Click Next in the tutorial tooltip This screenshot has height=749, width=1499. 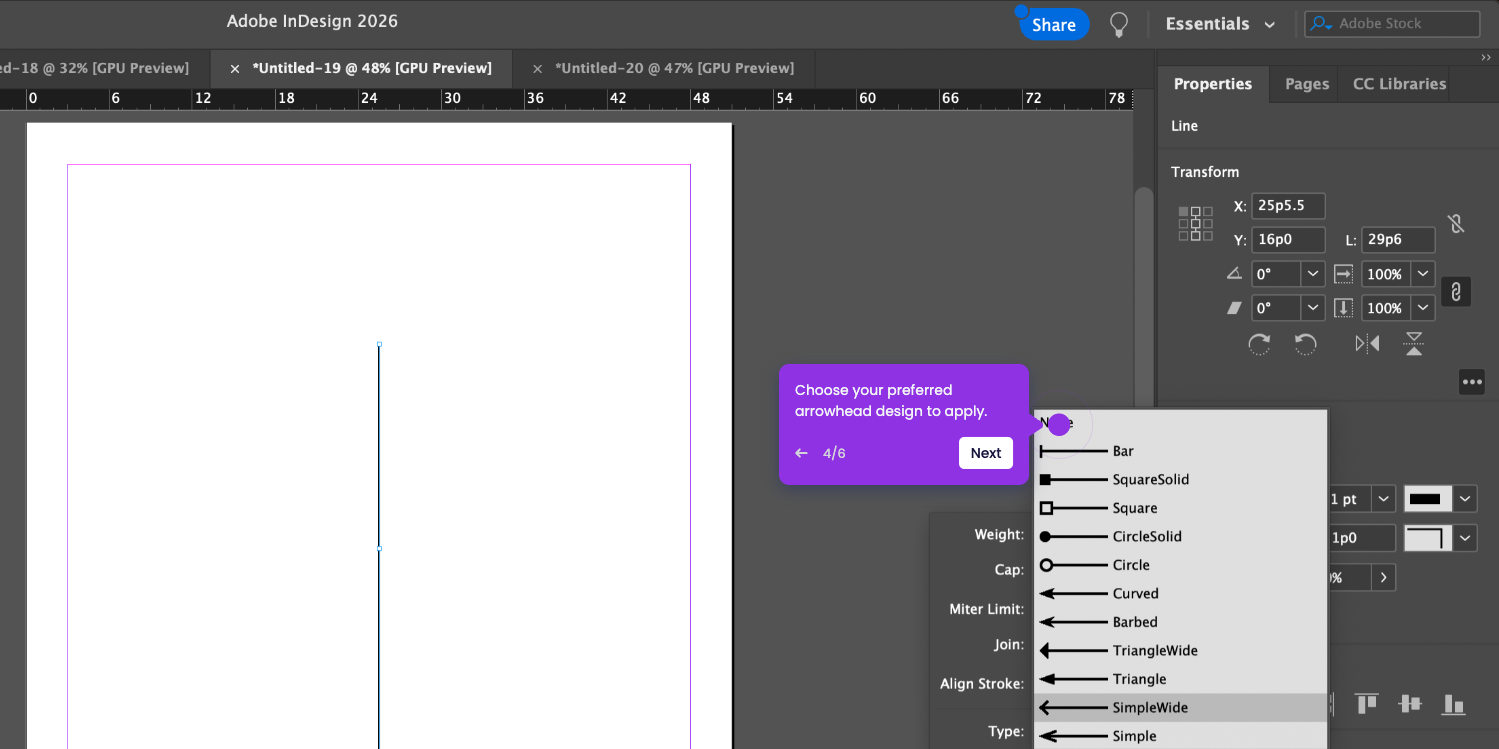pos(986,453)
